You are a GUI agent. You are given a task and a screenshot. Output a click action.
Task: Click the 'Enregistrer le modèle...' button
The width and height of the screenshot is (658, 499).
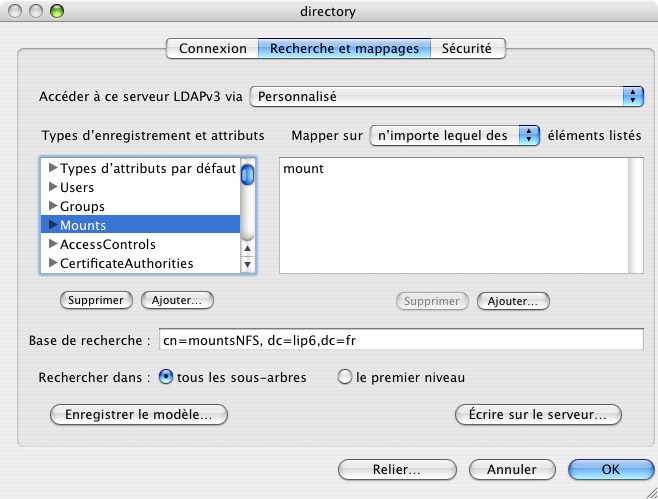pyautogui.click(x=139, y=414)
